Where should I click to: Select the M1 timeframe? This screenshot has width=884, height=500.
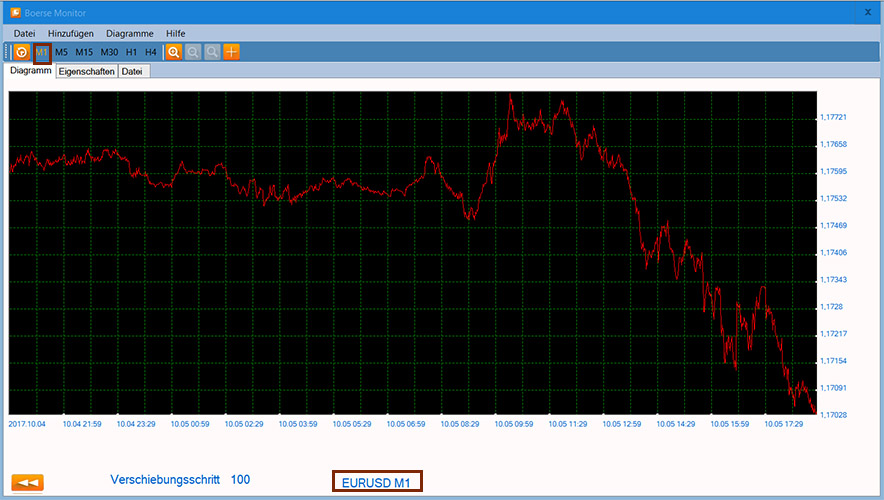click(42, 52)
